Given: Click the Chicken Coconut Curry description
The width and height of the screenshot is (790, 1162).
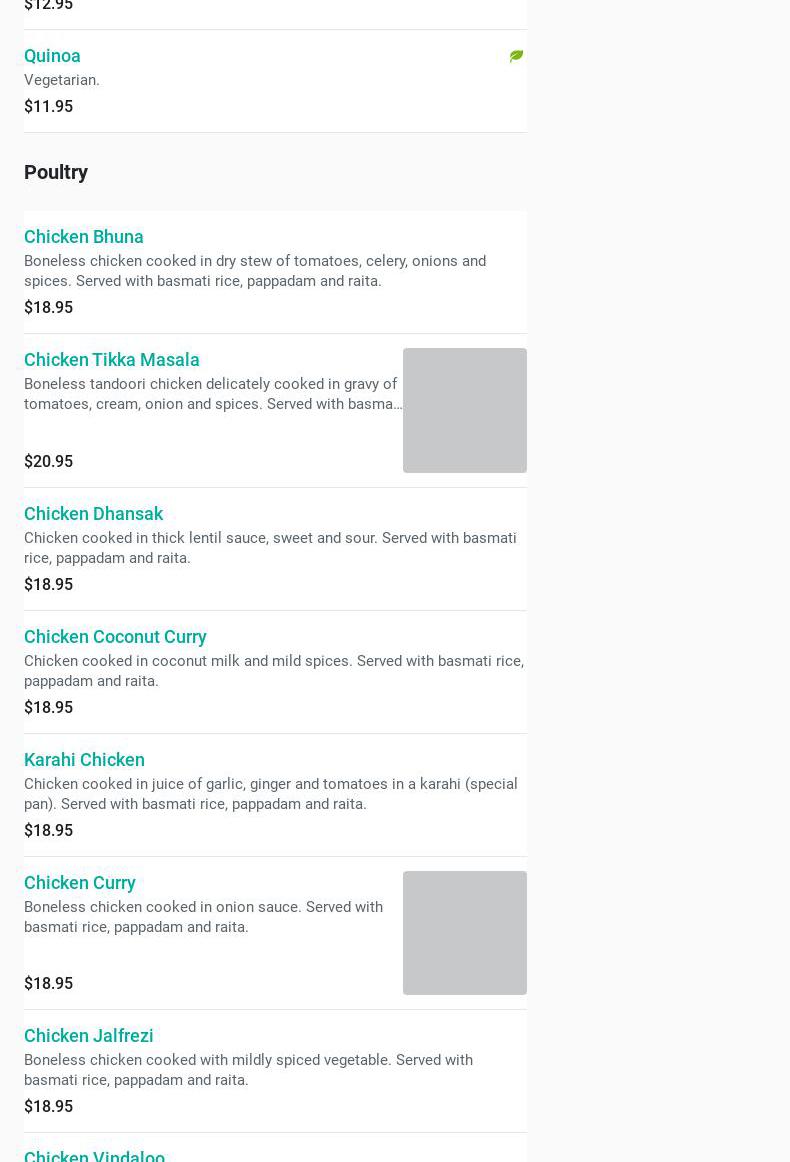Looking at the screenshot, I should click(x=273, y=671).
